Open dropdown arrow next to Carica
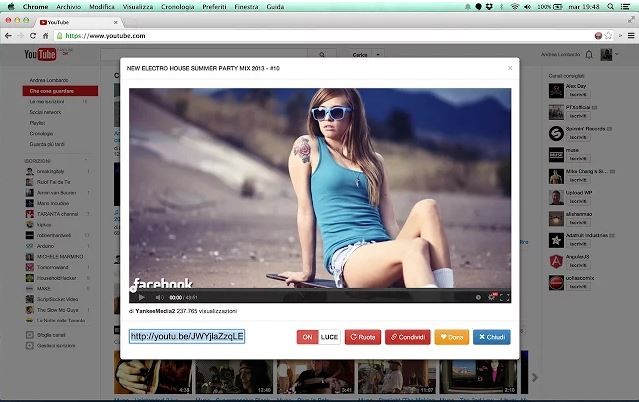The image size is (639, 402). tap(378, 55)
